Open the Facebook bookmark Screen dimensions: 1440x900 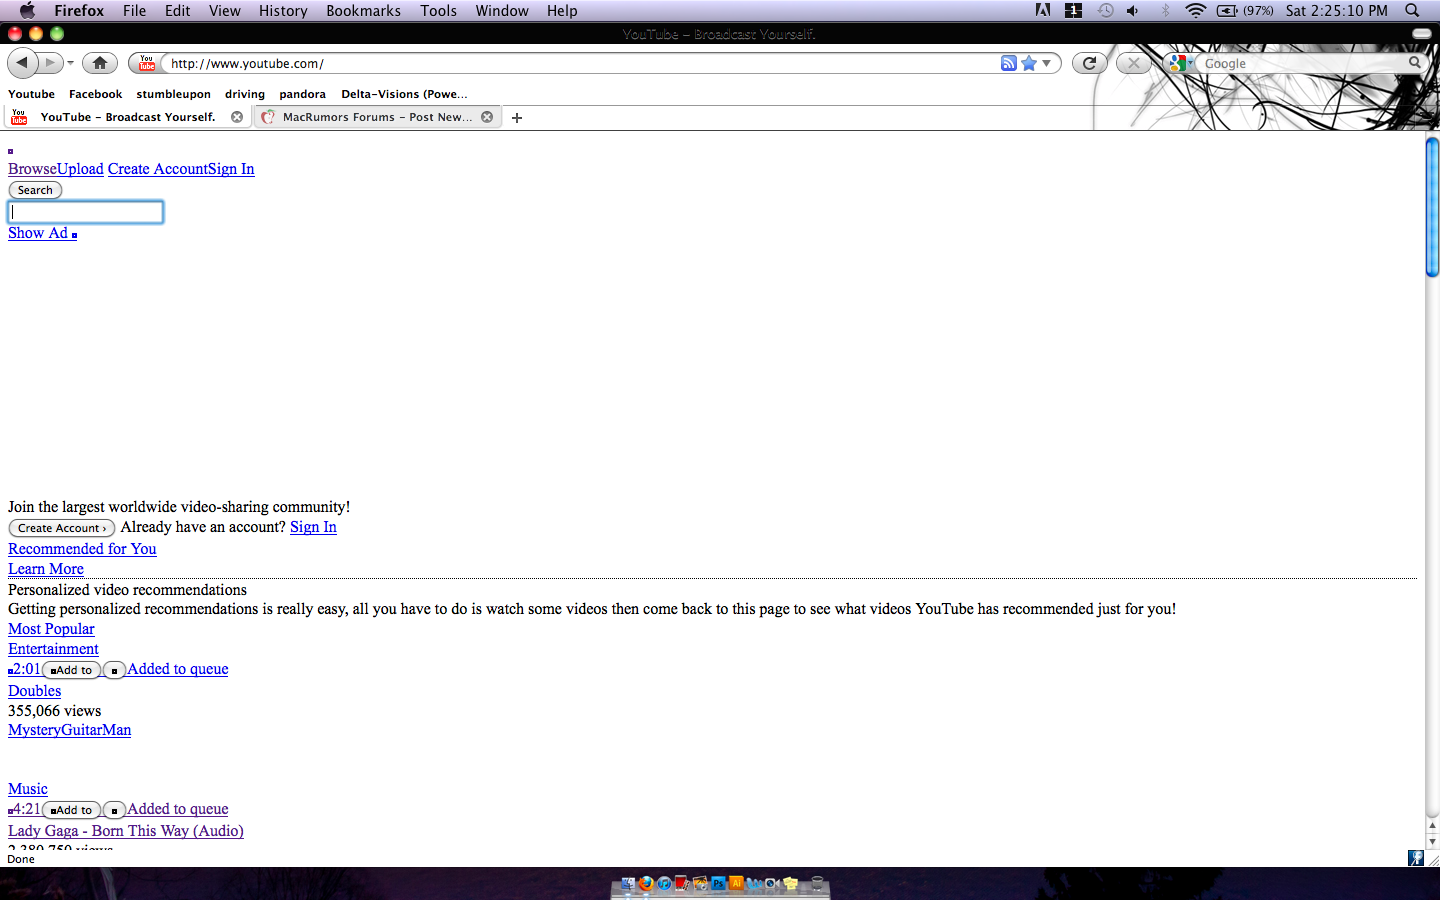(95, 94)
